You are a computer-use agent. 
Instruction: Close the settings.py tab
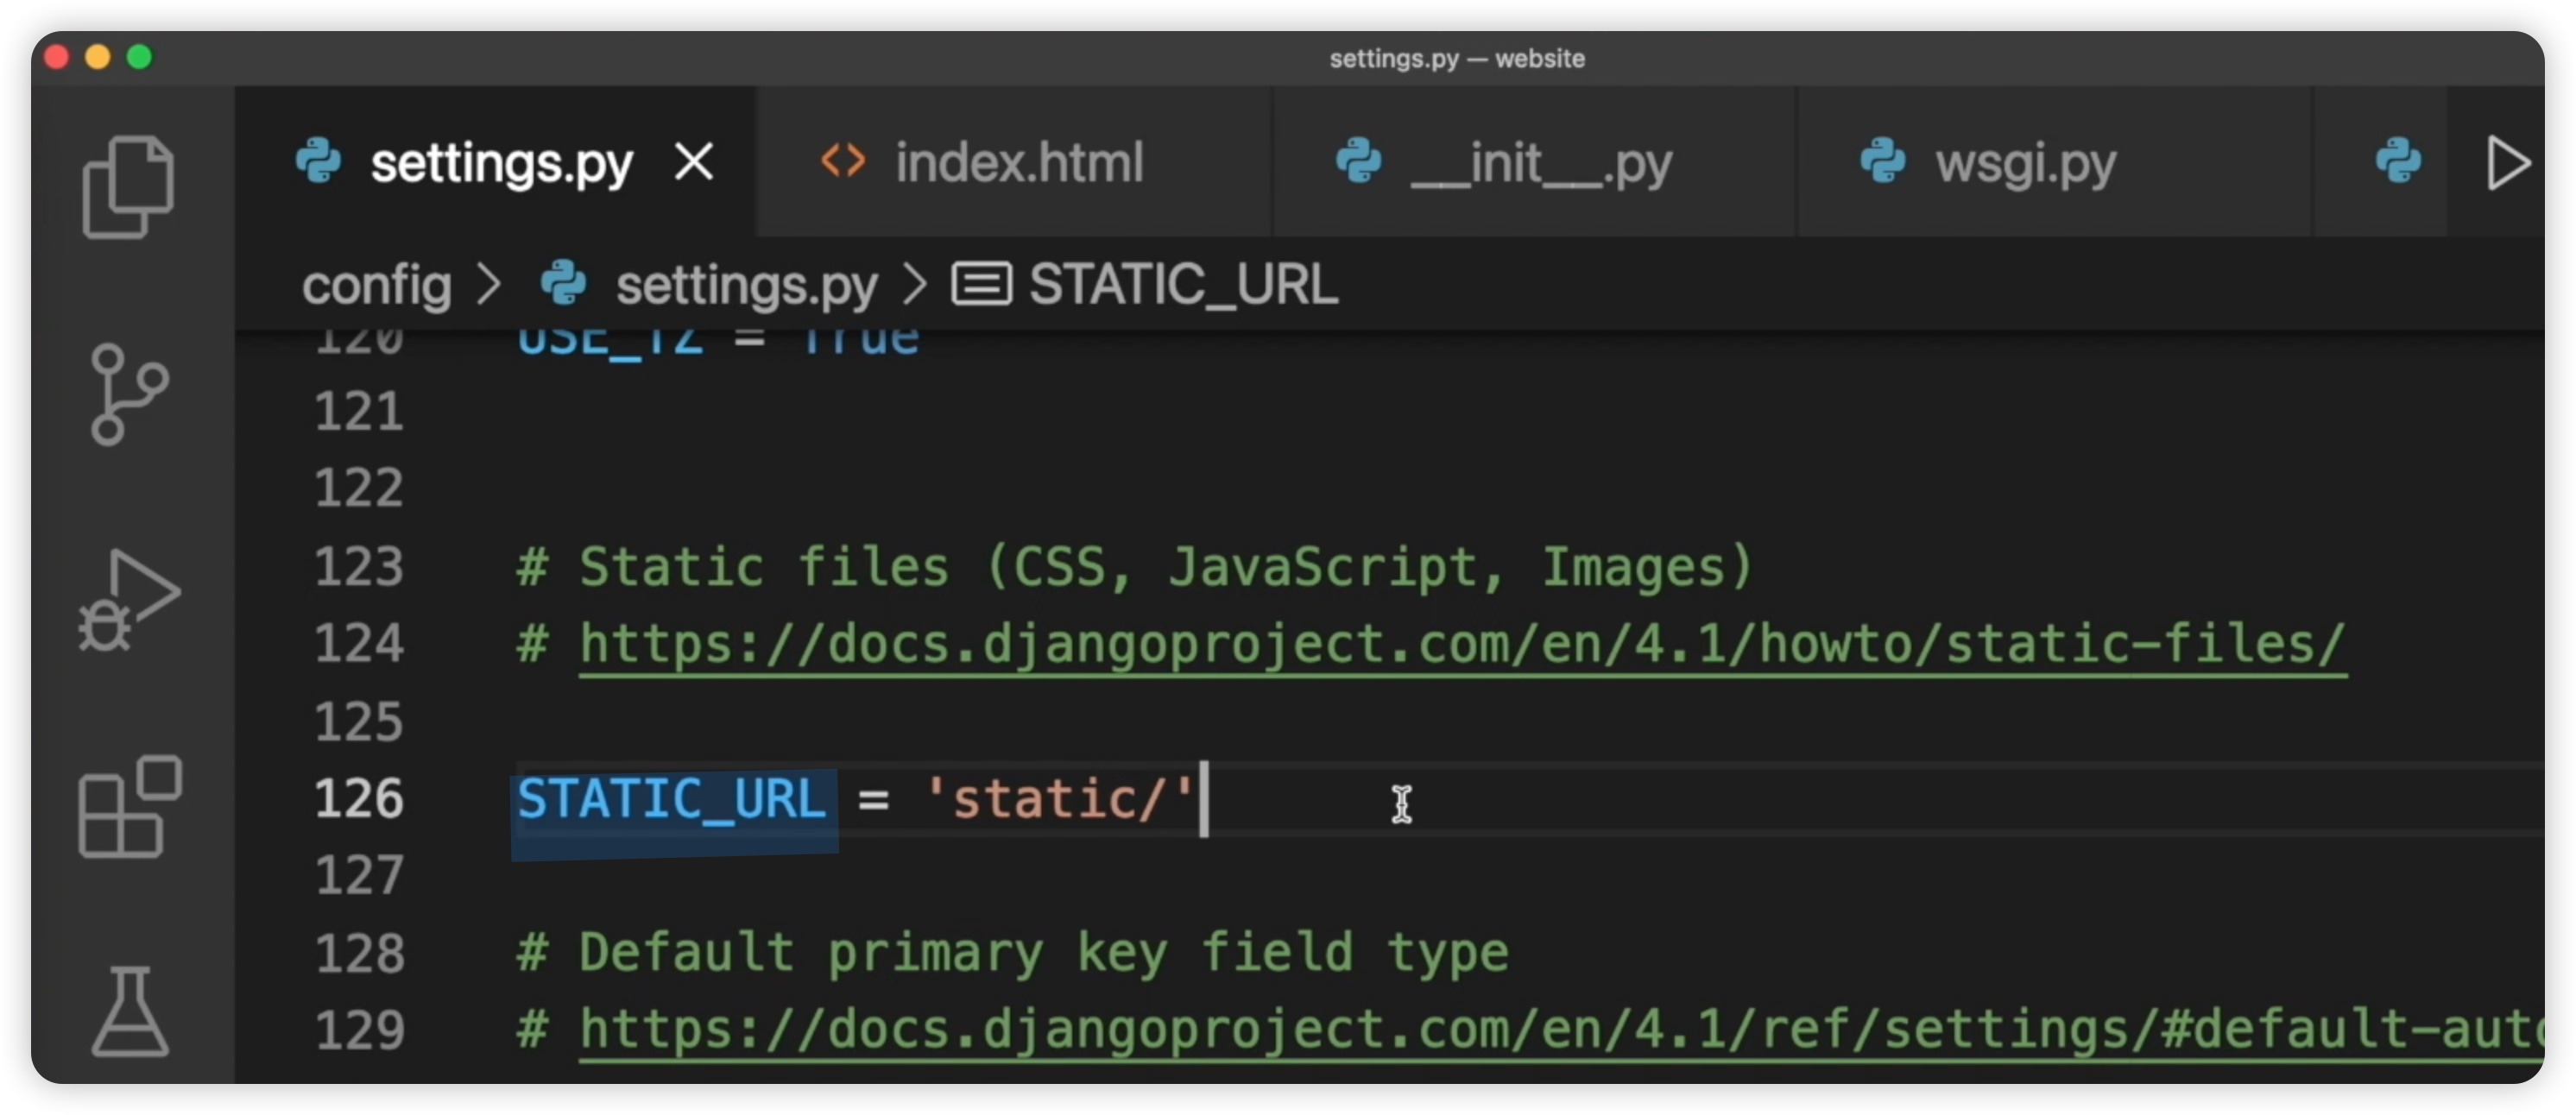click(694, 161)
